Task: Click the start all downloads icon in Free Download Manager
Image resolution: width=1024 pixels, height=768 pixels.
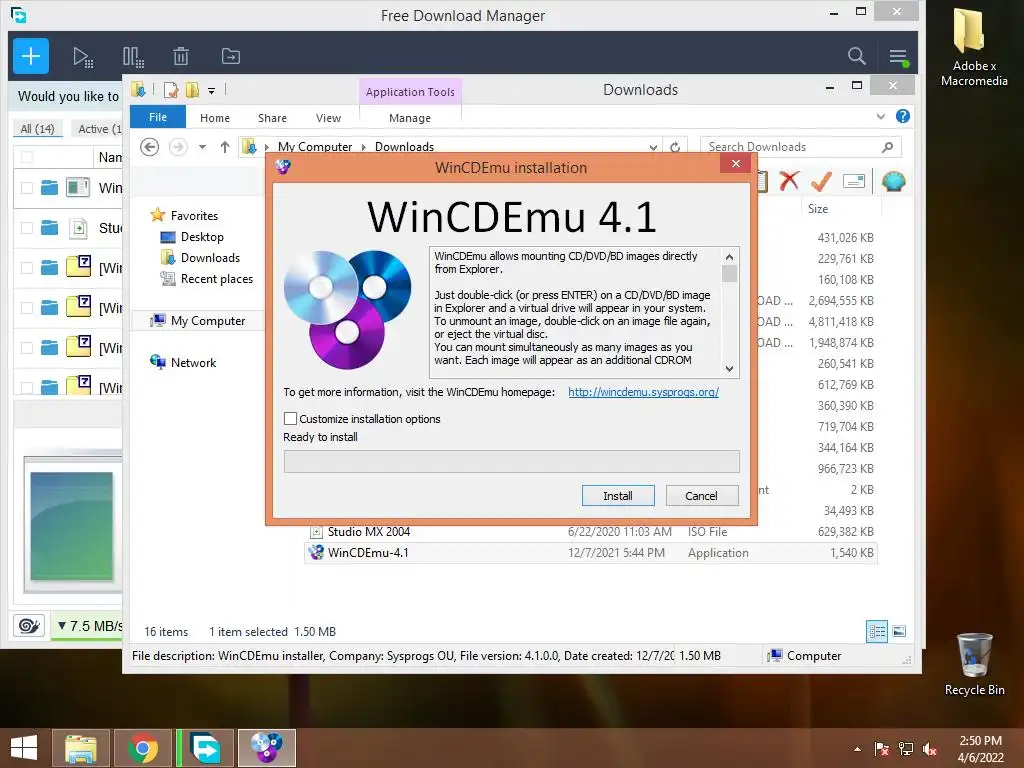Action: [x=82, y=57]
